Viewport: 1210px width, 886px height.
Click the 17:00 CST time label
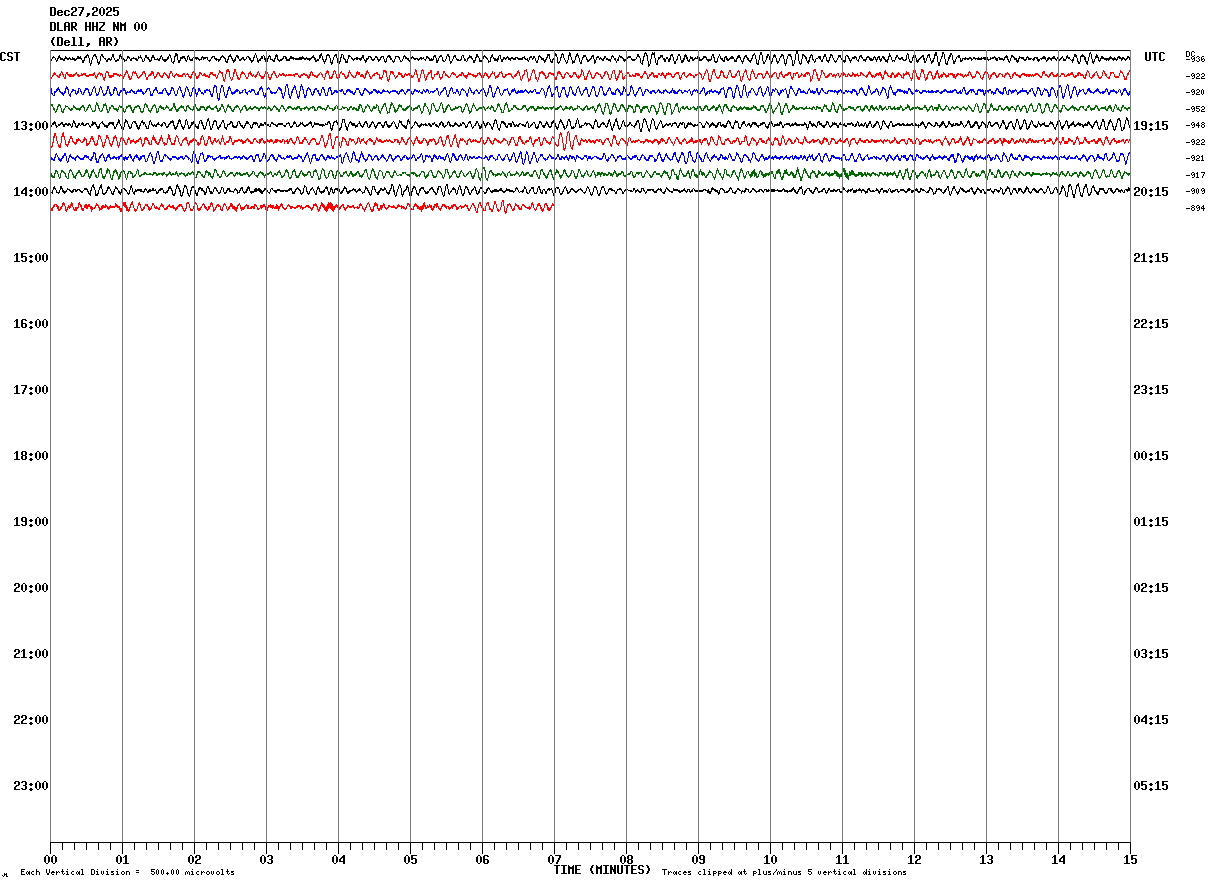click(31, 390)
